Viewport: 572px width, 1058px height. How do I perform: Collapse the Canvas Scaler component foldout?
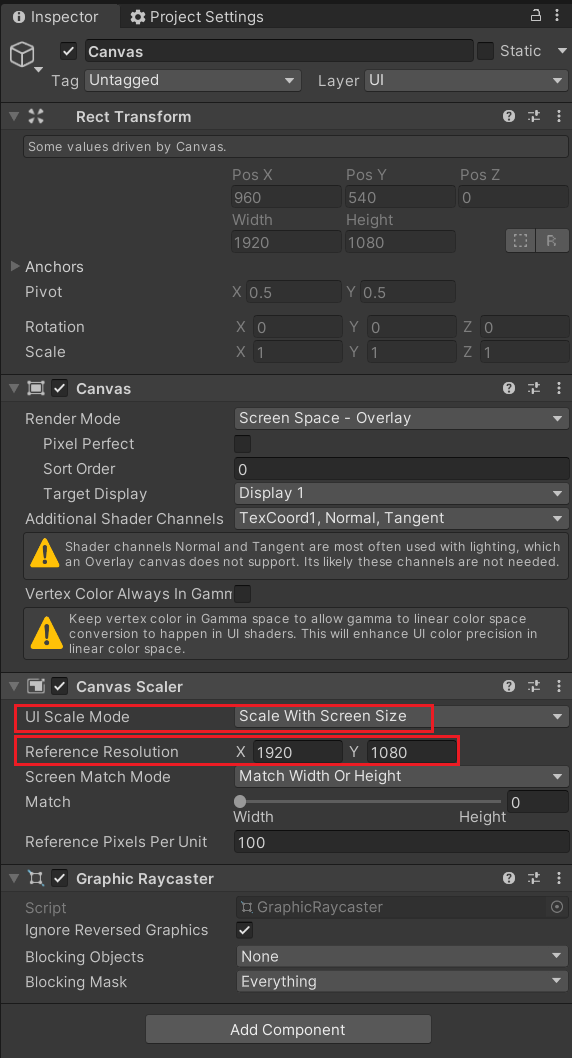[13, 686]
